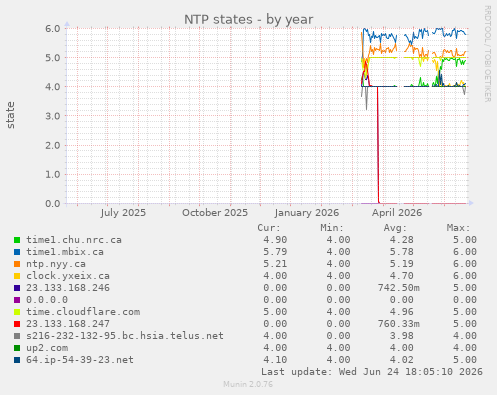This screenshot has width=497, height=395.
Task: Click the lime time.cloudflare.com legend swatch
Action: point(17,312)
